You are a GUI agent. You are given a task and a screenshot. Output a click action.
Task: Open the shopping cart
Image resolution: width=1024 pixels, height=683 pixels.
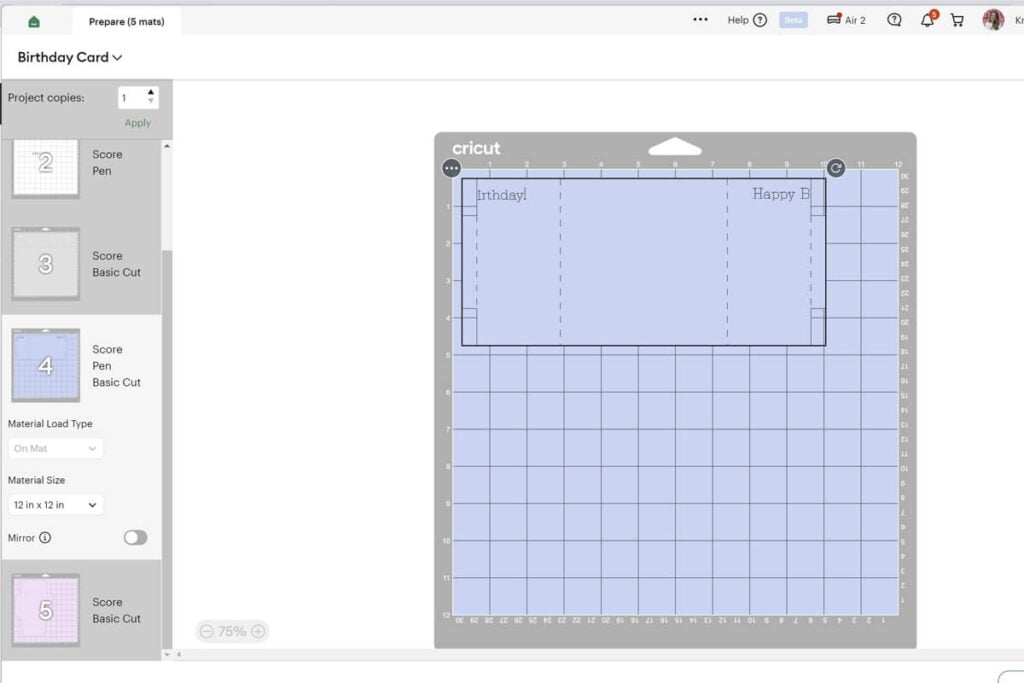(x=957, y=20)
